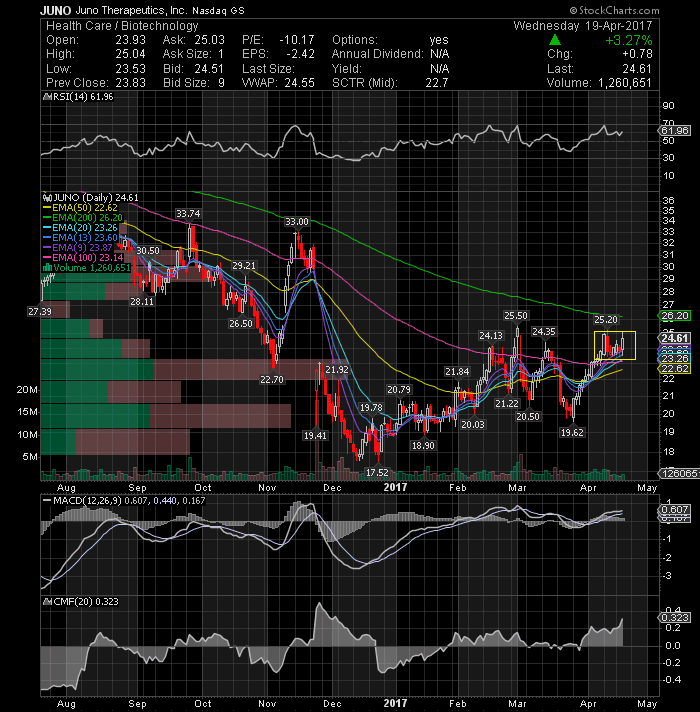The height and width of the screenshot is (712, 700).
Task: Select the JUNO ticker symbol in header
Action: (55, 10)
